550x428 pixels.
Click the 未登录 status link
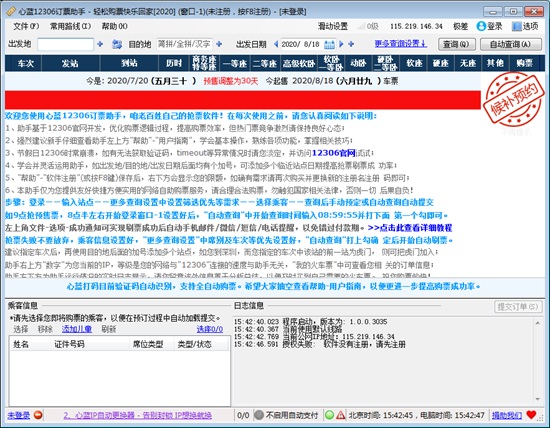(19, 415)
